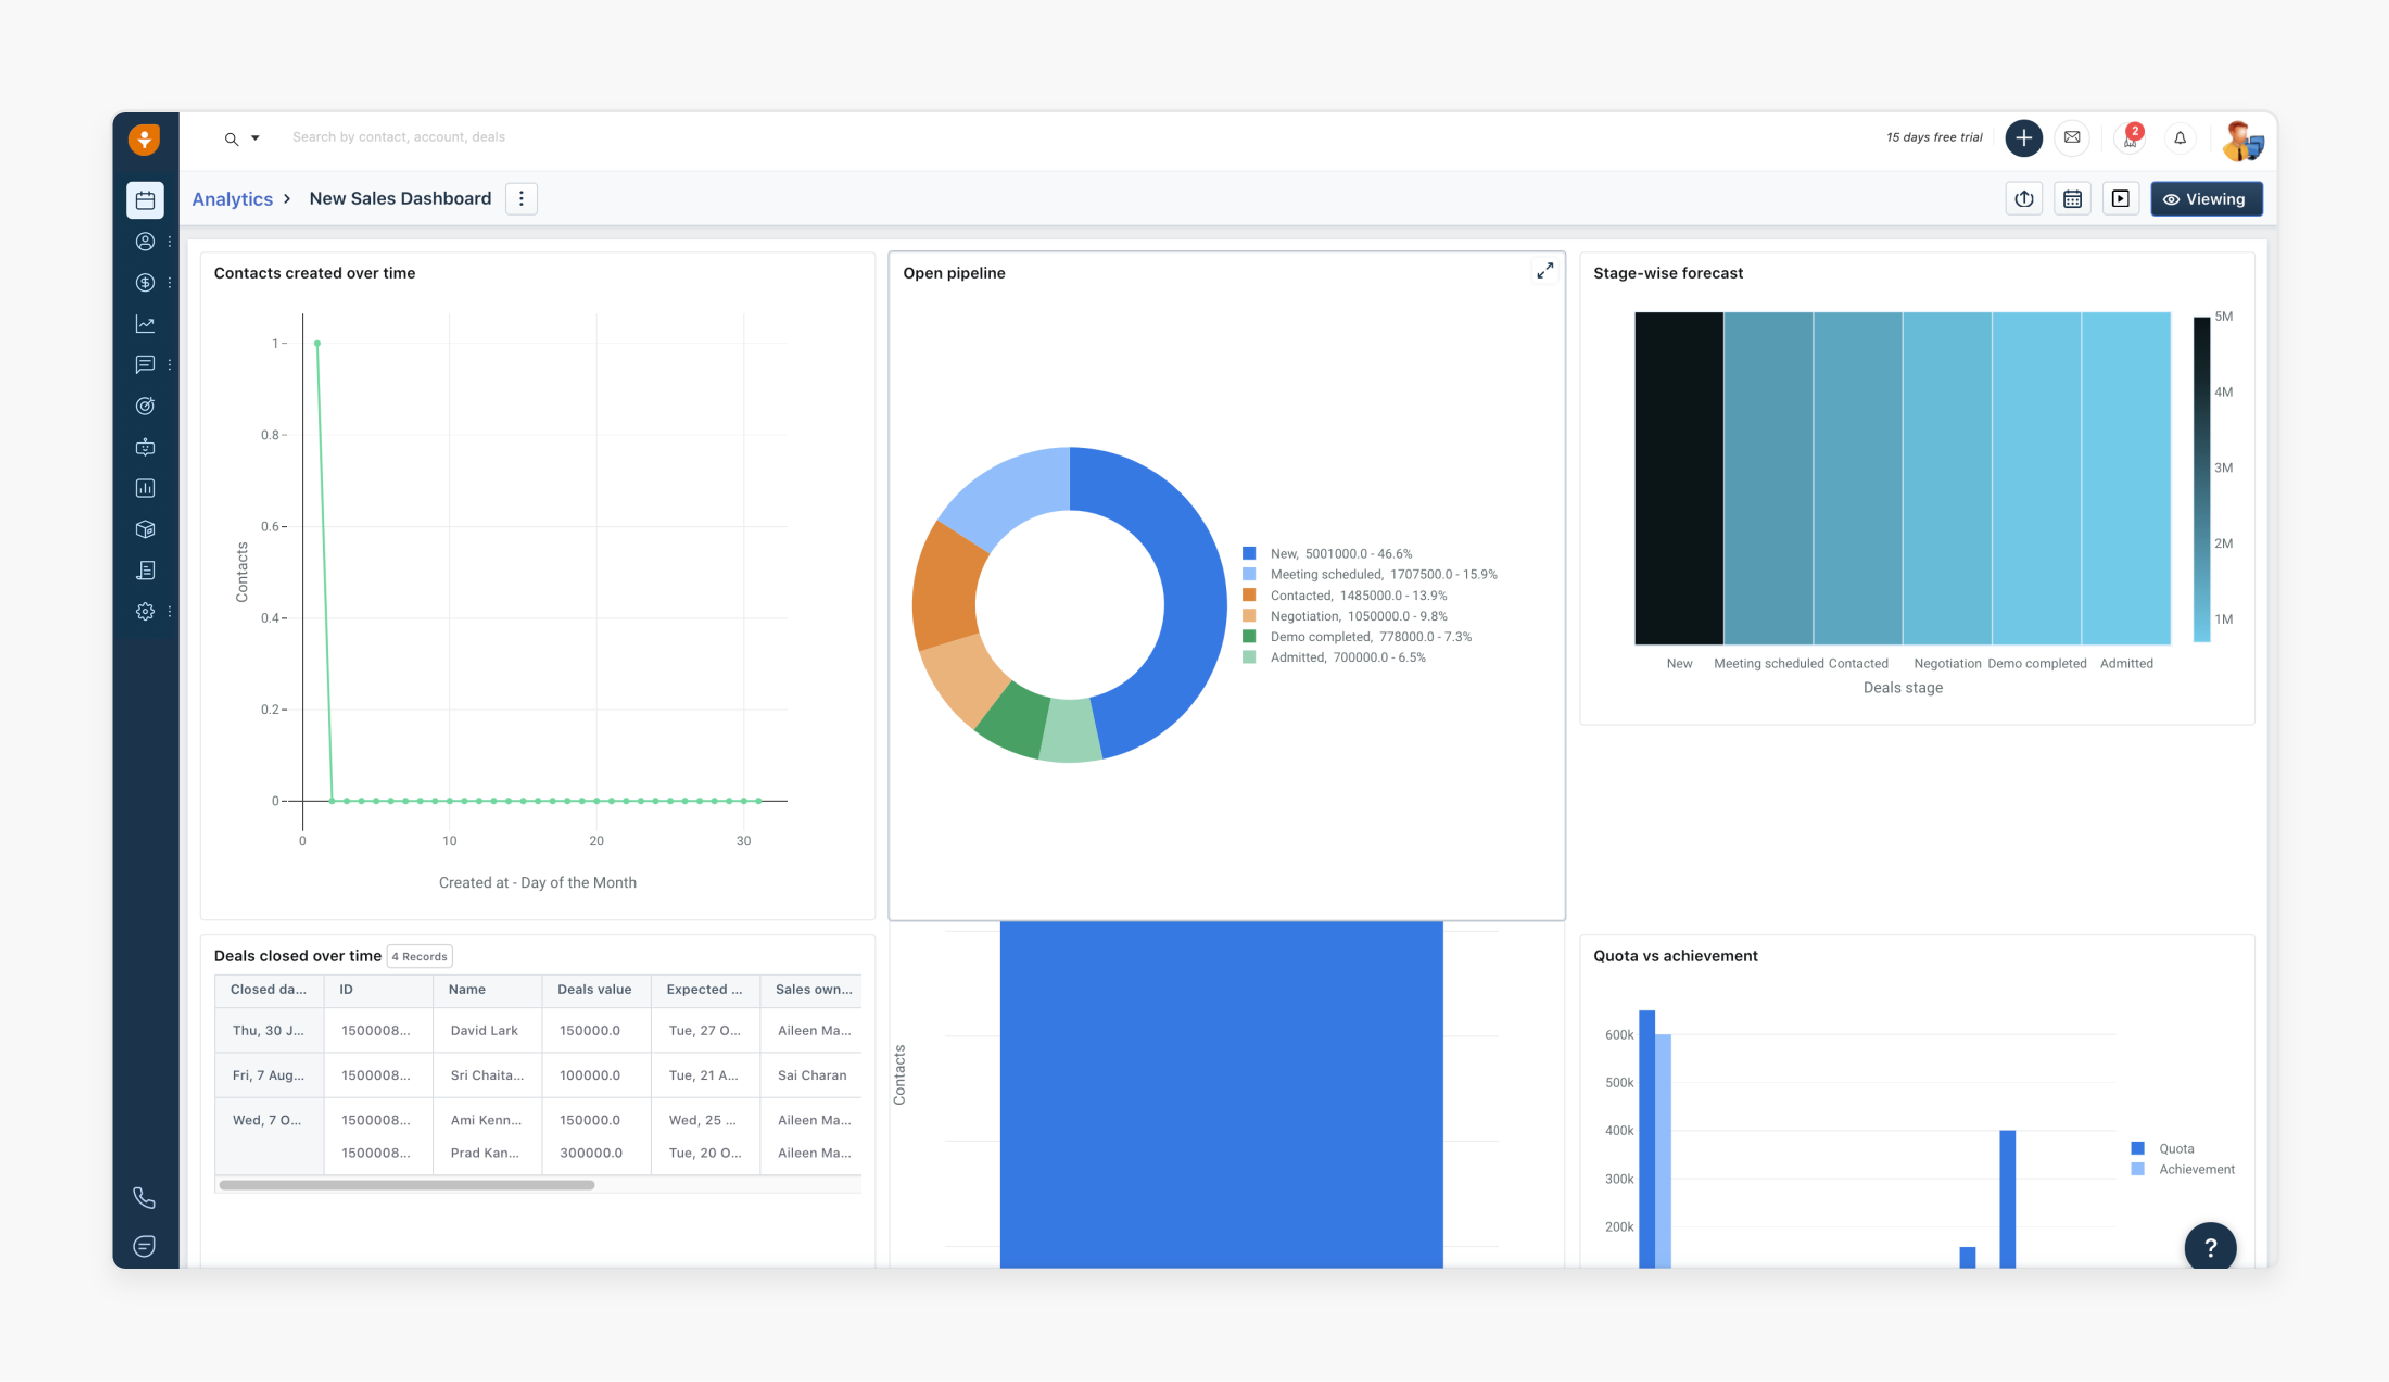This screenshot has height=1382, width=2389.
Task: Open the goals target sidebar icon
Action: tap(145, 406)
